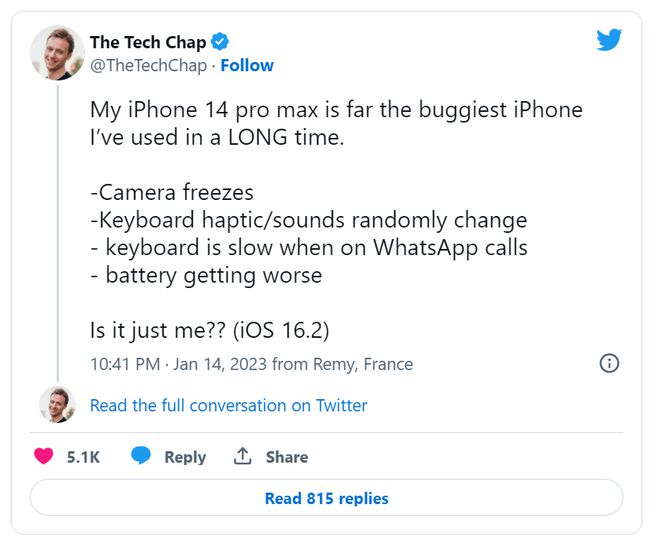Open The Tech Chap's large profile photo
This screenshot has height=547, width=660.
tap(57, 53)
